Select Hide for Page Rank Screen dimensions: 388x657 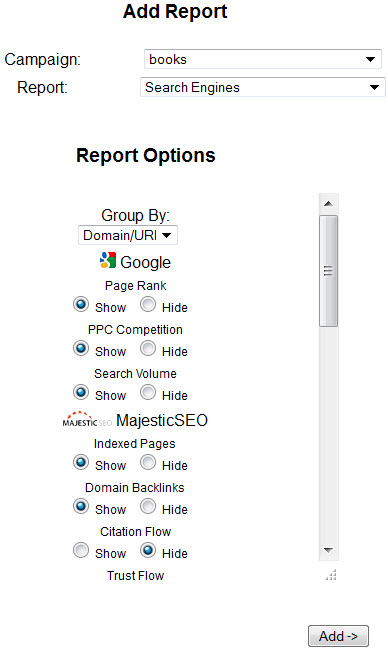tap(148, 305)
